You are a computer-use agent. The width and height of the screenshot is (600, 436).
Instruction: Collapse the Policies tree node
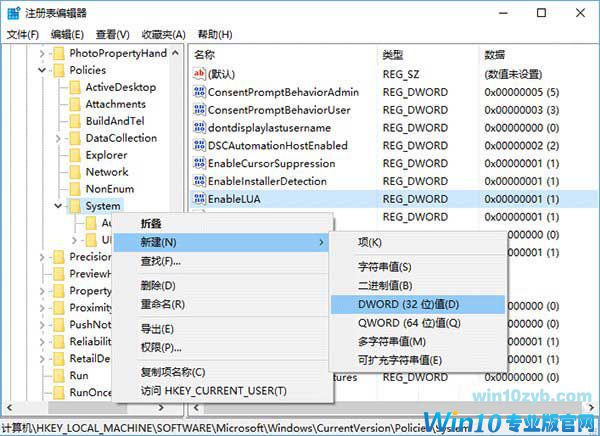[42, 70]
